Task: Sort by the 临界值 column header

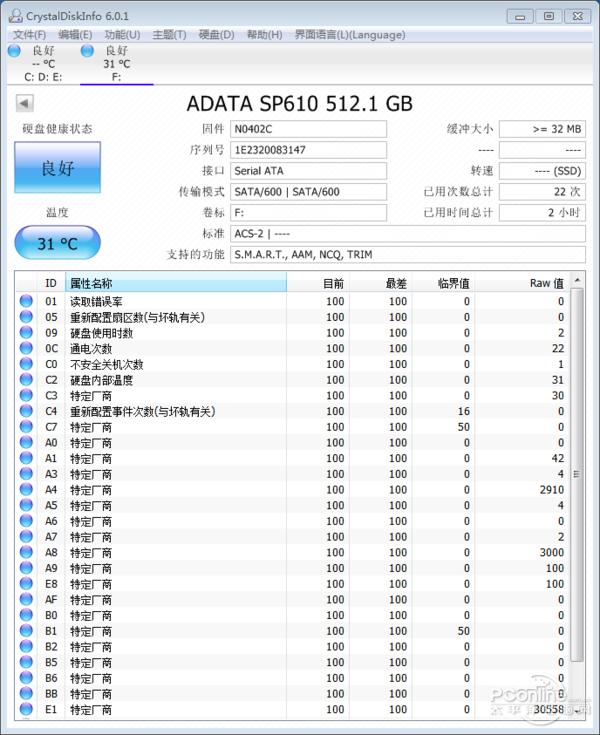Action: (443, 283)
